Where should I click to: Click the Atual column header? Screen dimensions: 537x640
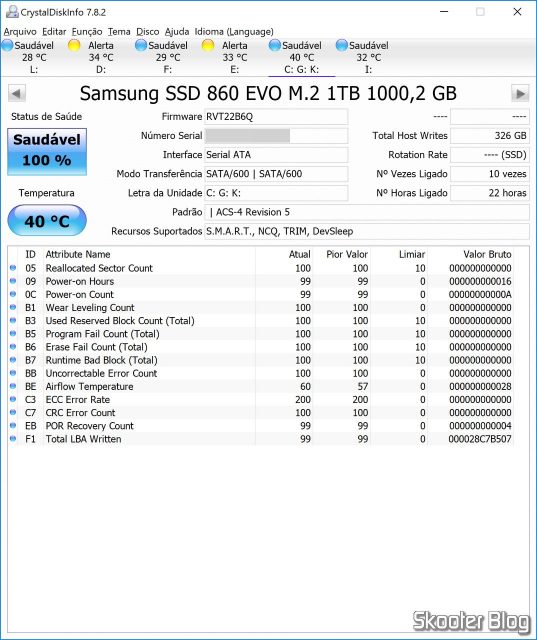point(300,254)
